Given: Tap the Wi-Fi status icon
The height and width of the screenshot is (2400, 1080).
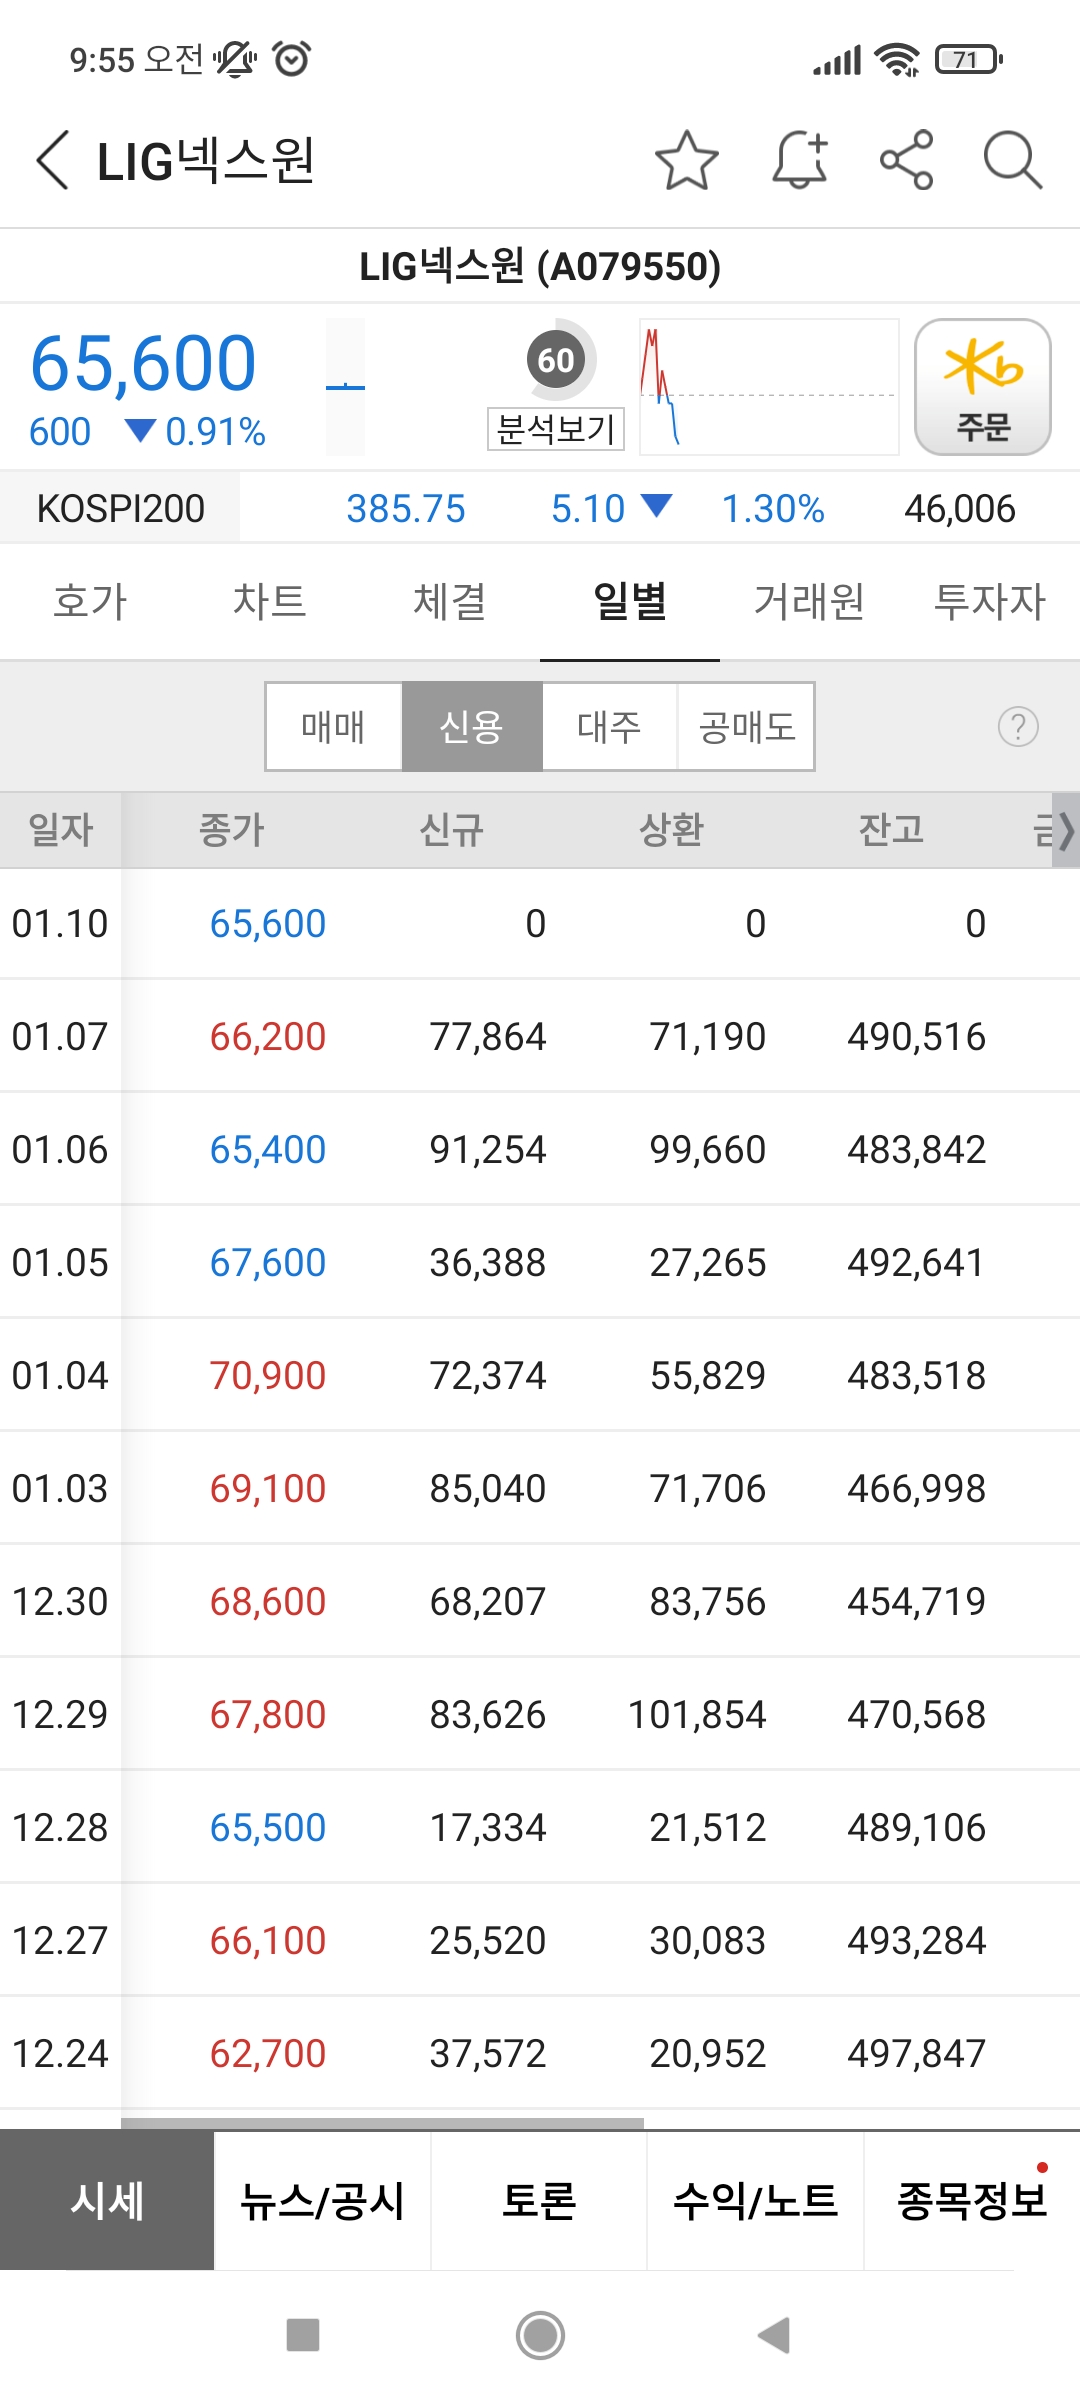Looking at the screenshot, I should [897, 59].
